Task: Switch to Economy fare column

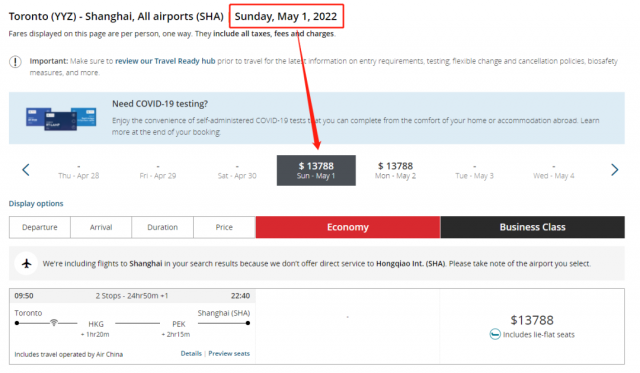Action: pyautogui.click(x=348, y=227)
